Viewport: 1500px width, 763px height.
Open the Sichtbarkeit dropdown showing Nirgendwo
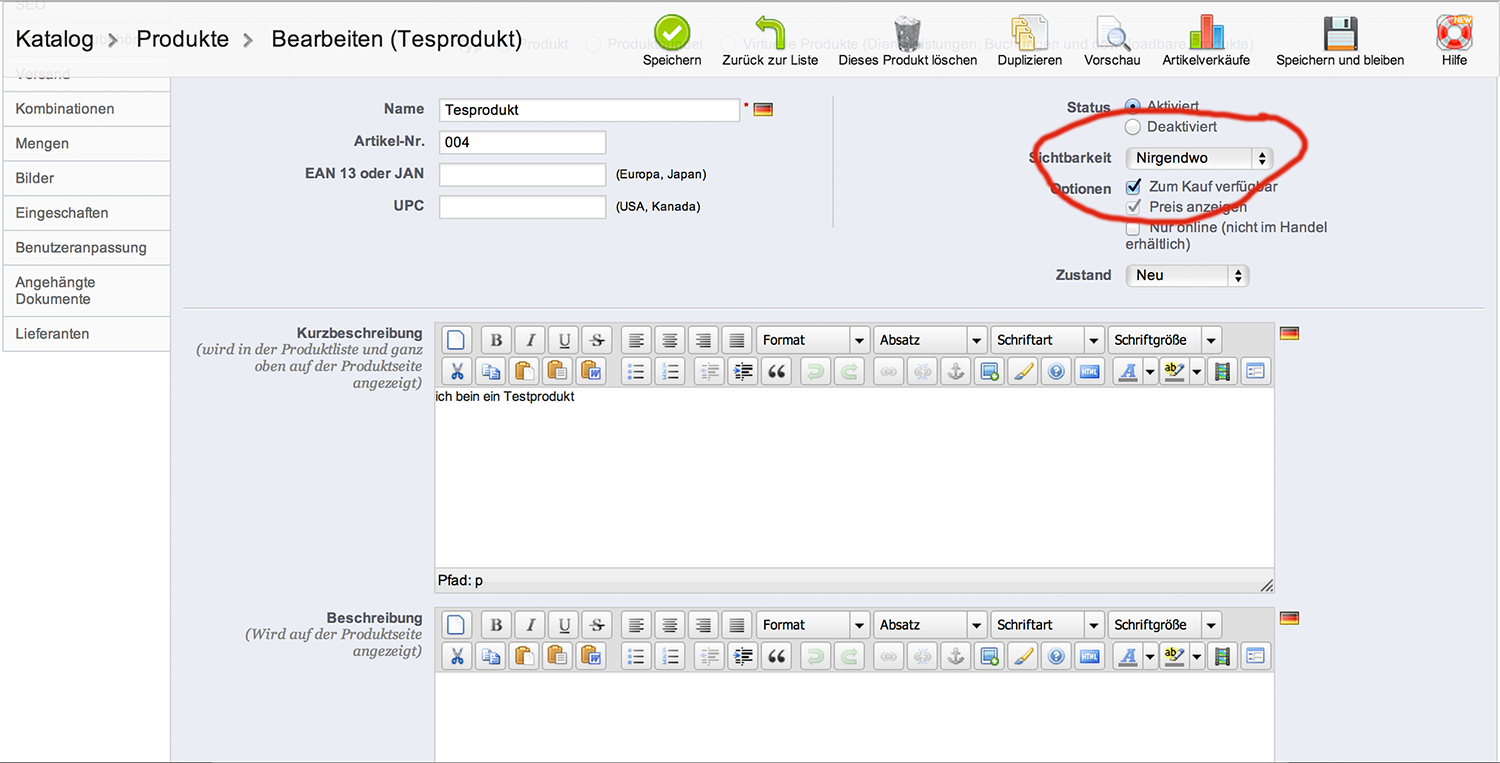point(1199,158)
